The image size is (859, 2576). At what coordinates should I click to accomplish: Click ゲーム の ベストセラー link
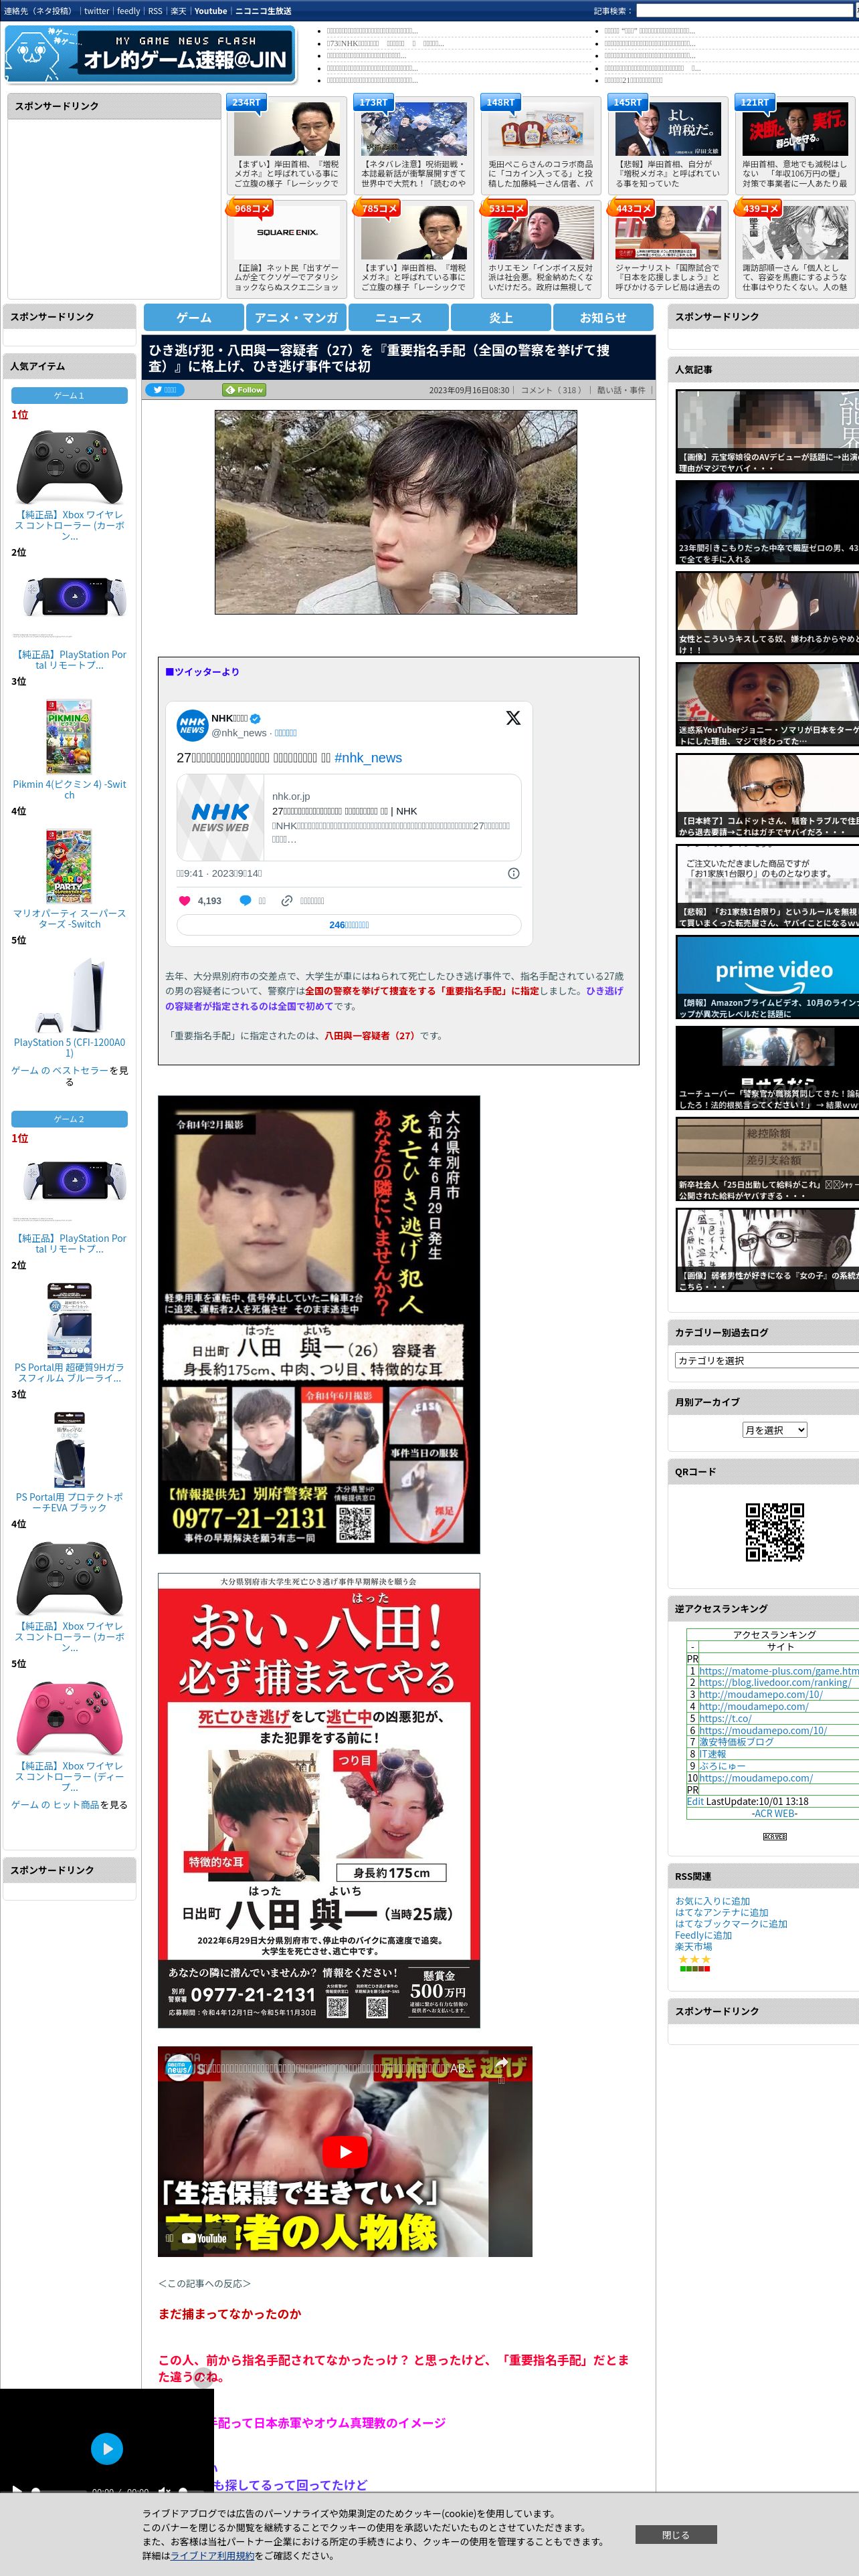[x=60, y=1070]
